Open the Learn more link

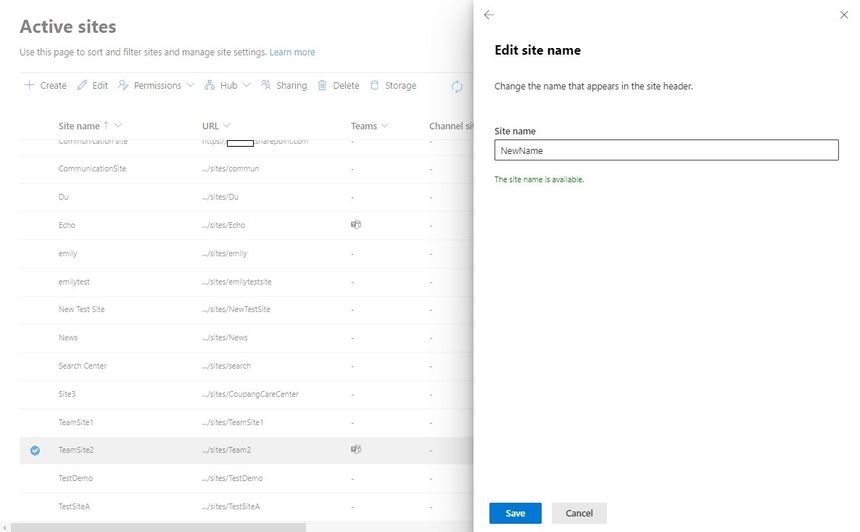pyautogui.click(x=292, y=52)
